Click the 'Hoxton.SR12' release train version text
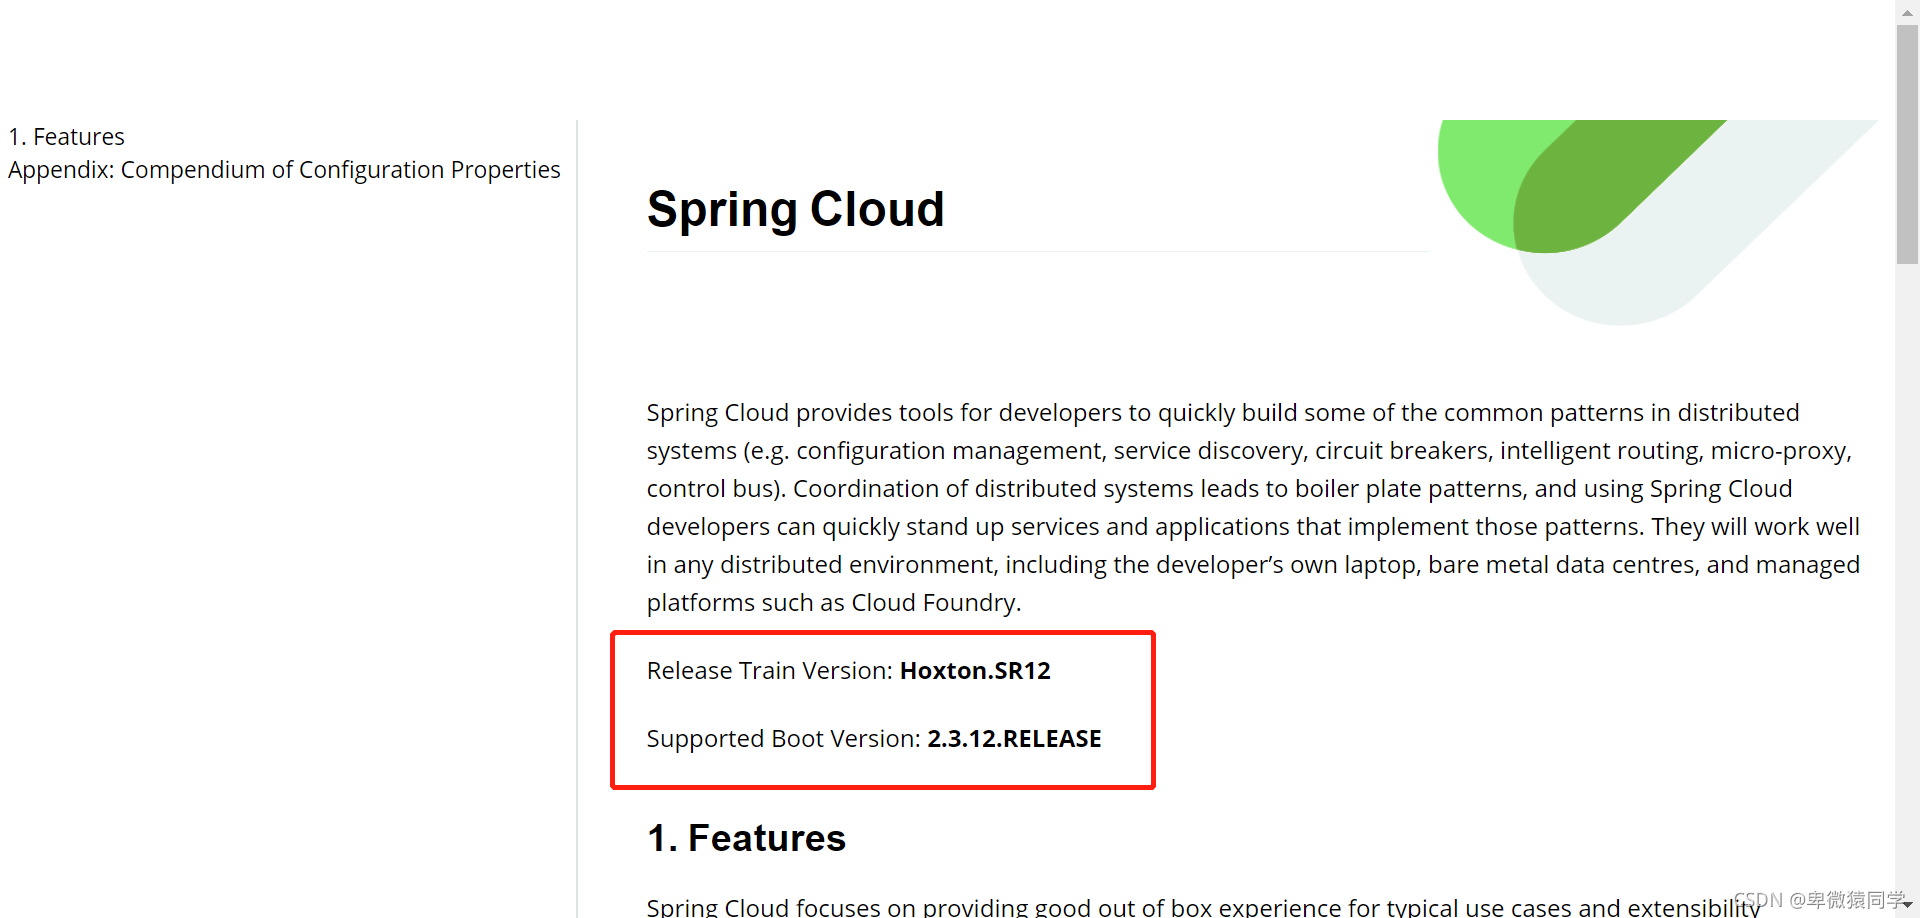Viewport: 1920px width, 918px height. pos(975,671)
